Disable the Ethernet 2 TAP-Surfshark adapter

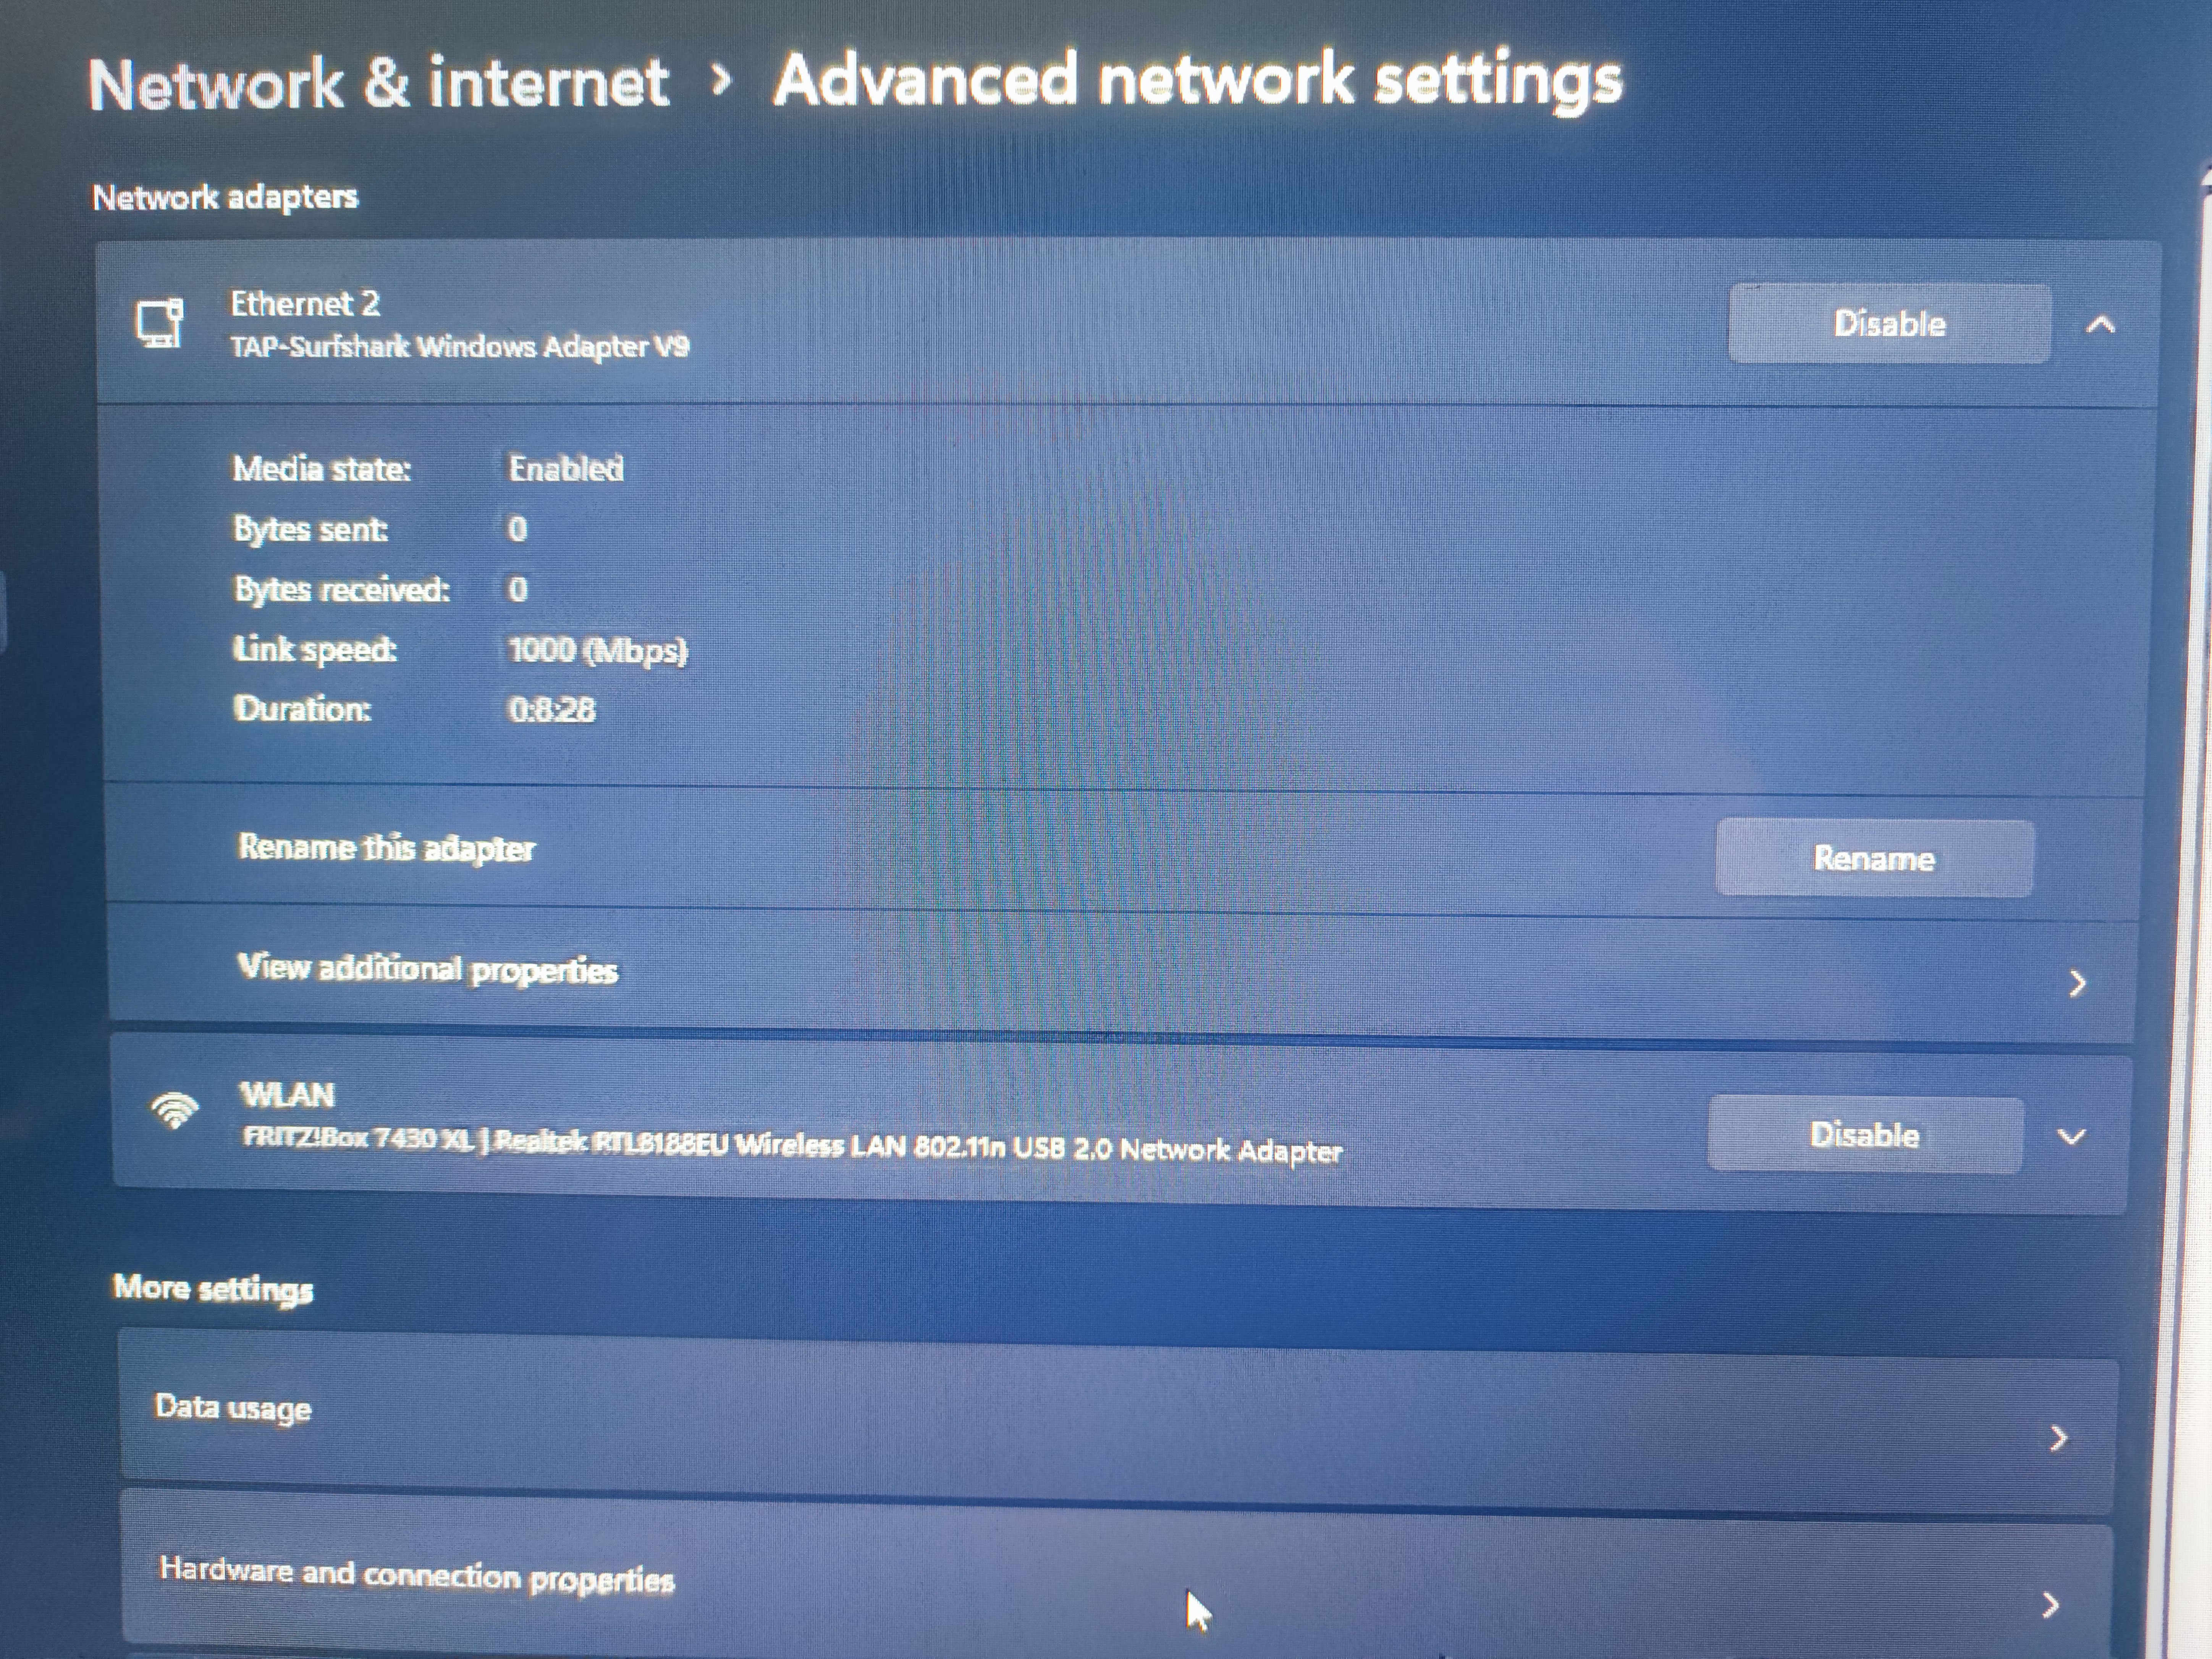(1889, 323)
